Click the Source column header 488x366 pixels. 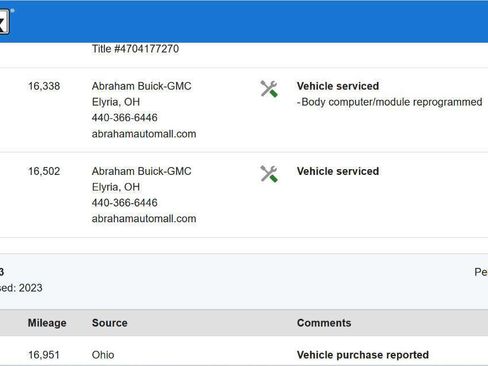coord(110,323)
